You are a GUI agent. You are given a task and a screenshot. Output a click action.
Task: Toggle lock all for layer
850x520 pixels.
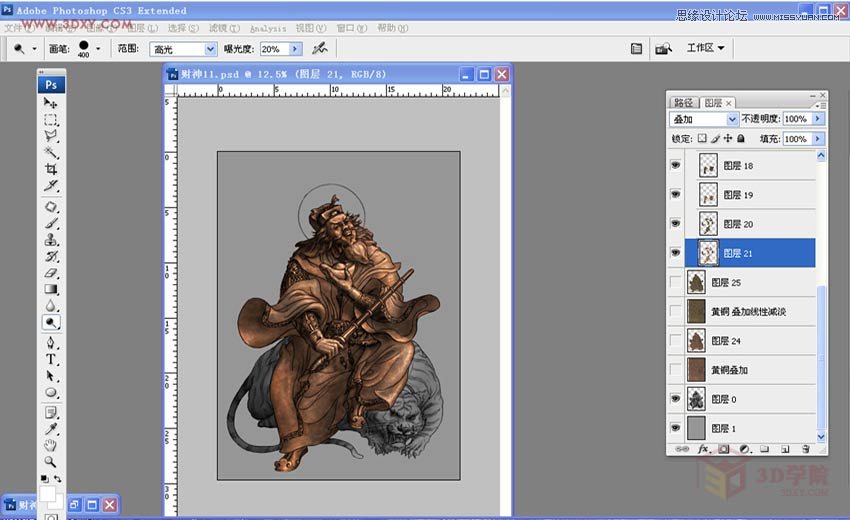(x=741, y=139)
